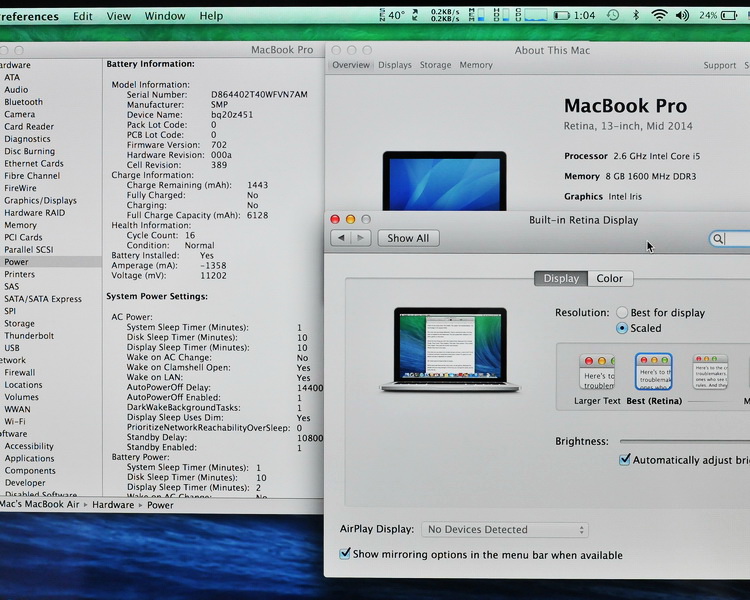Screen dimensions: 750x600
Task: Go back with the left arrow in Display preferences
Action: pyautogui.click(x=341, y=238)
